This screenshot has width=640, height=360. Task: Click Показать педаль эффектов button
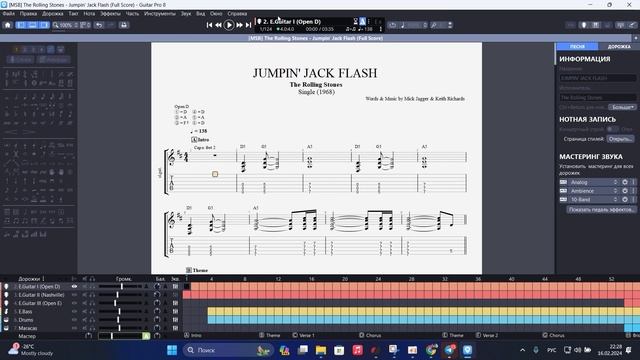pyautogui.click(x=601, y=209)
